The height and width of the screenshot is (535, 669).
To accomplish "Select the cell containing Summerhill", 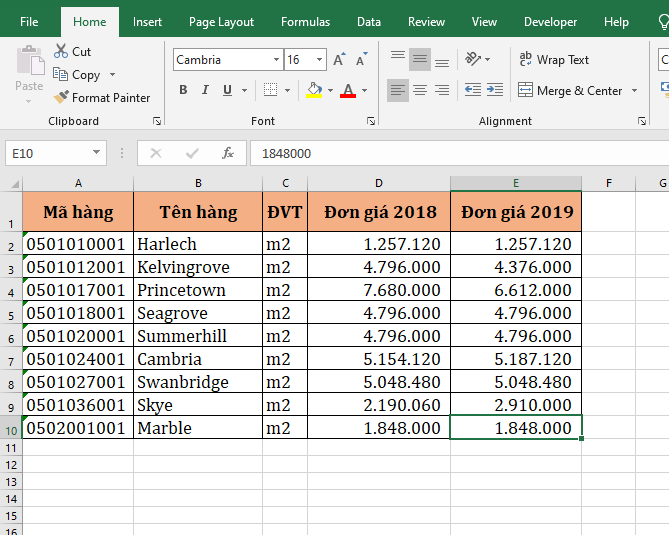I will [197, 336].
